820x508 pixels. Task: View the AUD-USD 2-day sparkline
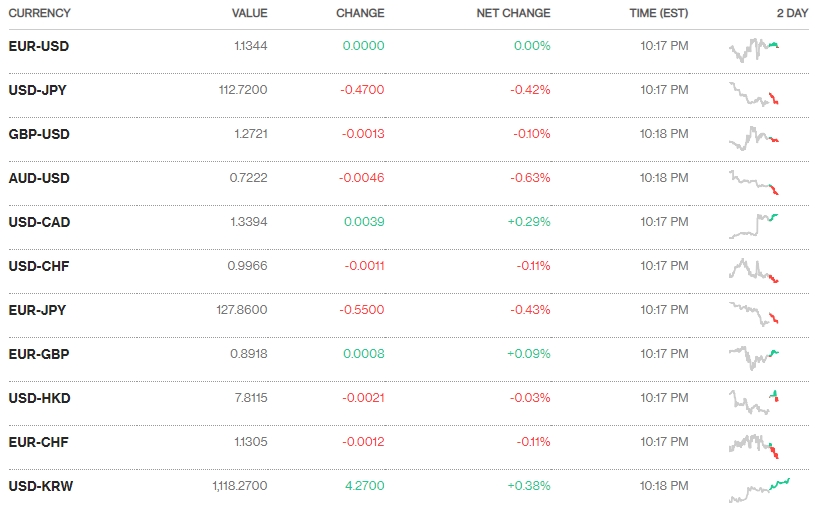tap(755, 181)
